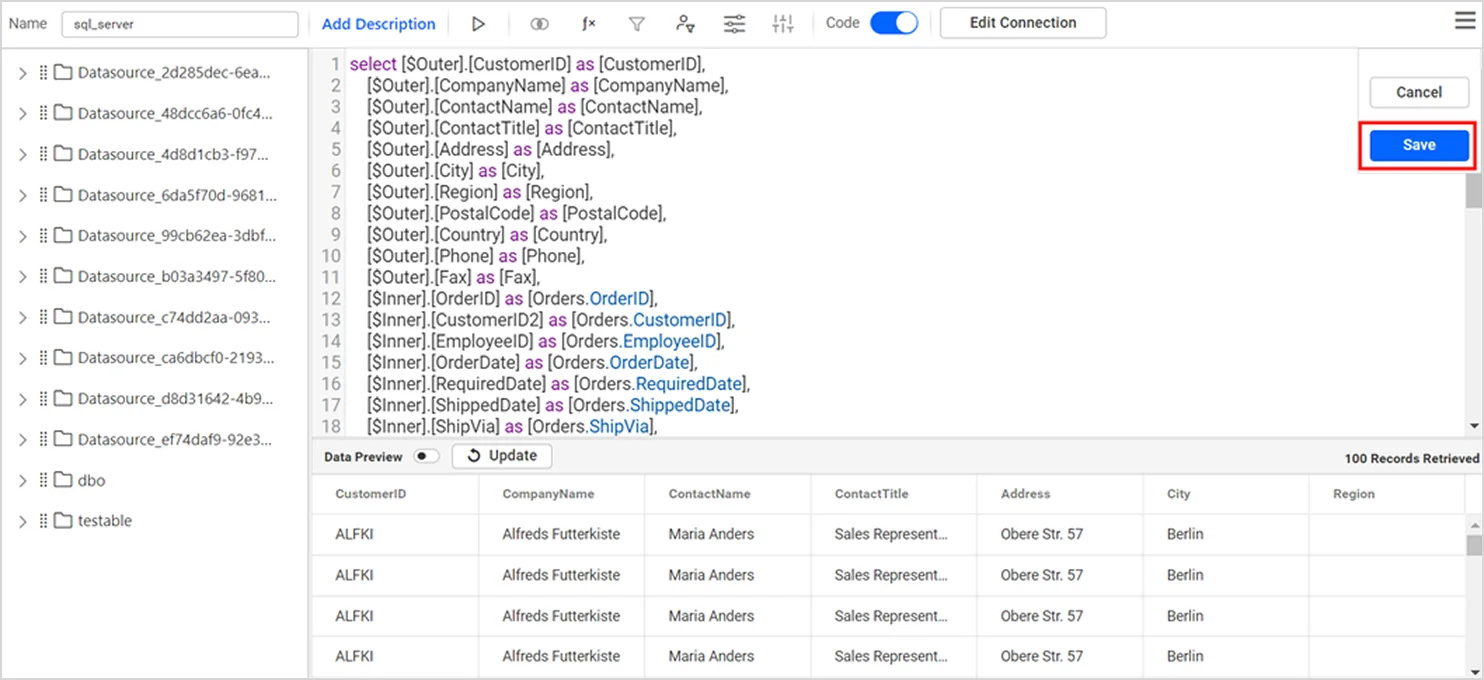
Task: Click the Name input field
Action: 180,24
